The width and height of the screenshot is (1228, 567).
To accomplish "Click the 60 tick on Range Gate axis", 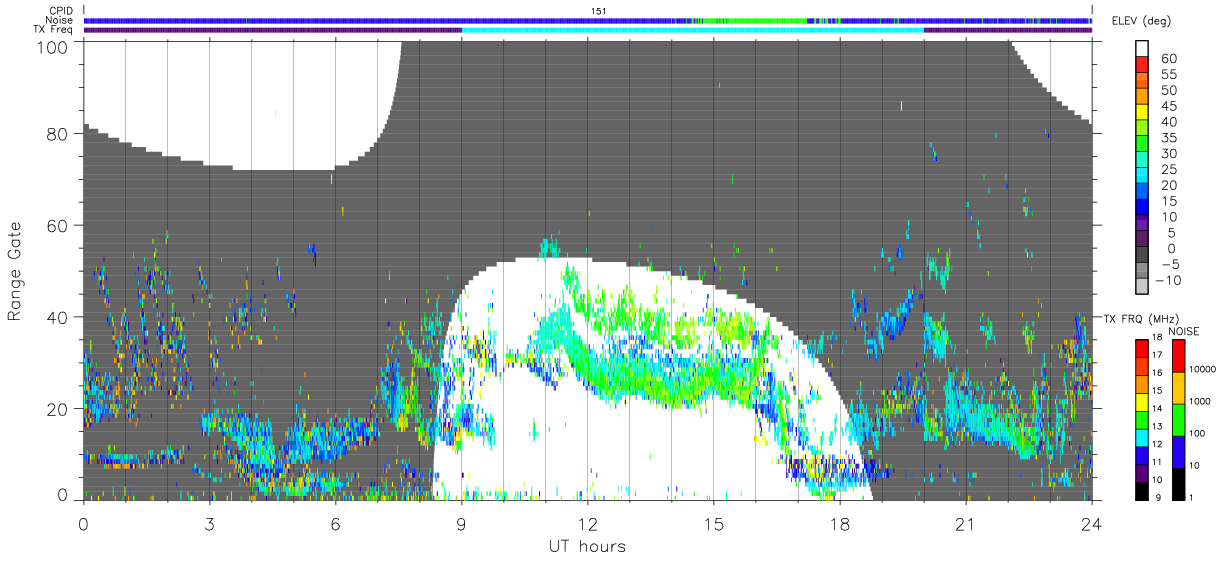I will pos(59,226).
